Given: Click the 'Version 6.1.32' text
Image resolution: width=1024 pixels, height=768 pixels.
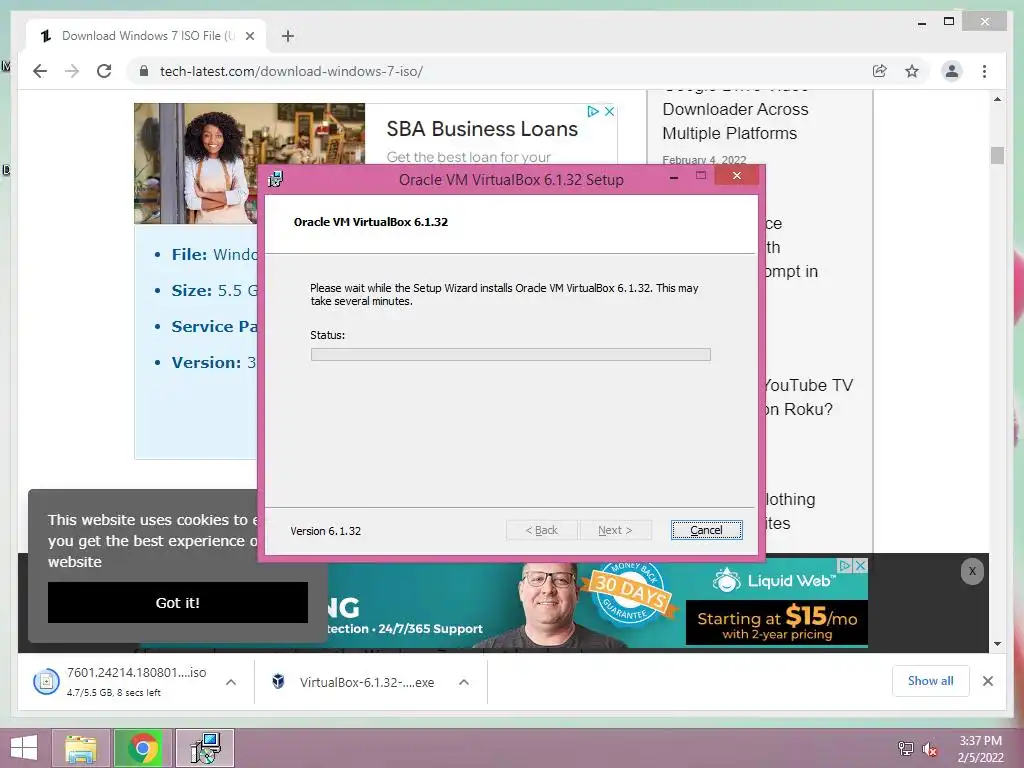Looking at the screenshot, I should tap(325, 531).
